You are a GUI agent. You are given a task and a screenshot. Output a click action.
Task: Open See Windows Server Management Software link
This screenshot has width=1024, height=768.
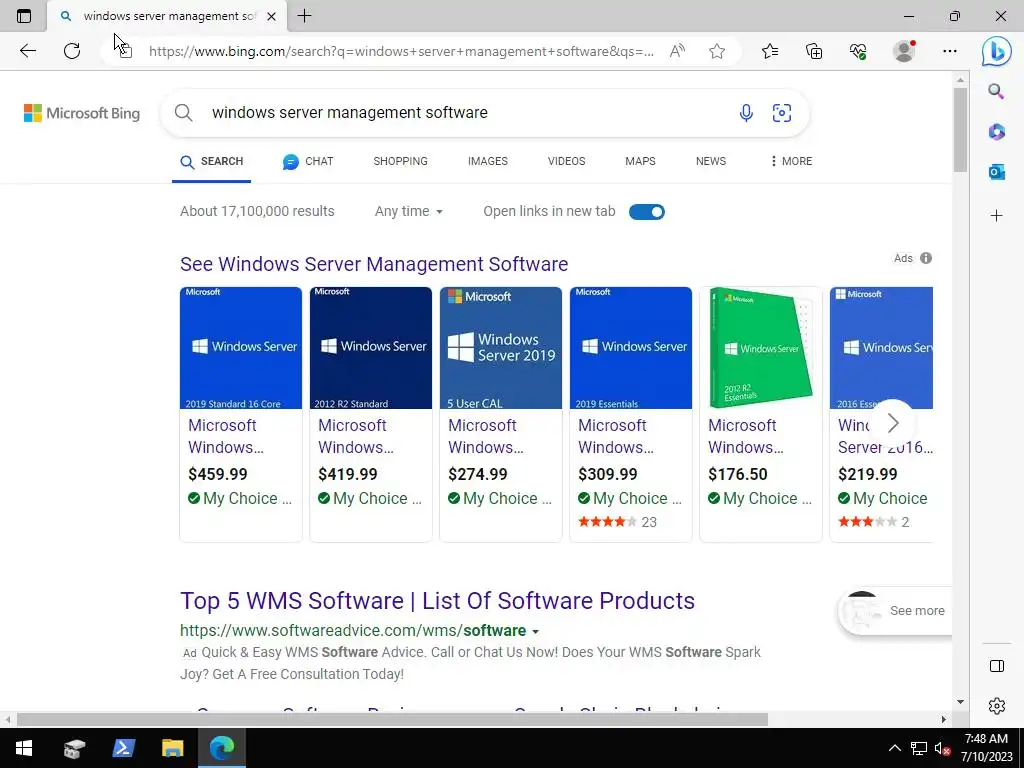pyautogui.click(x=374, y=264)
